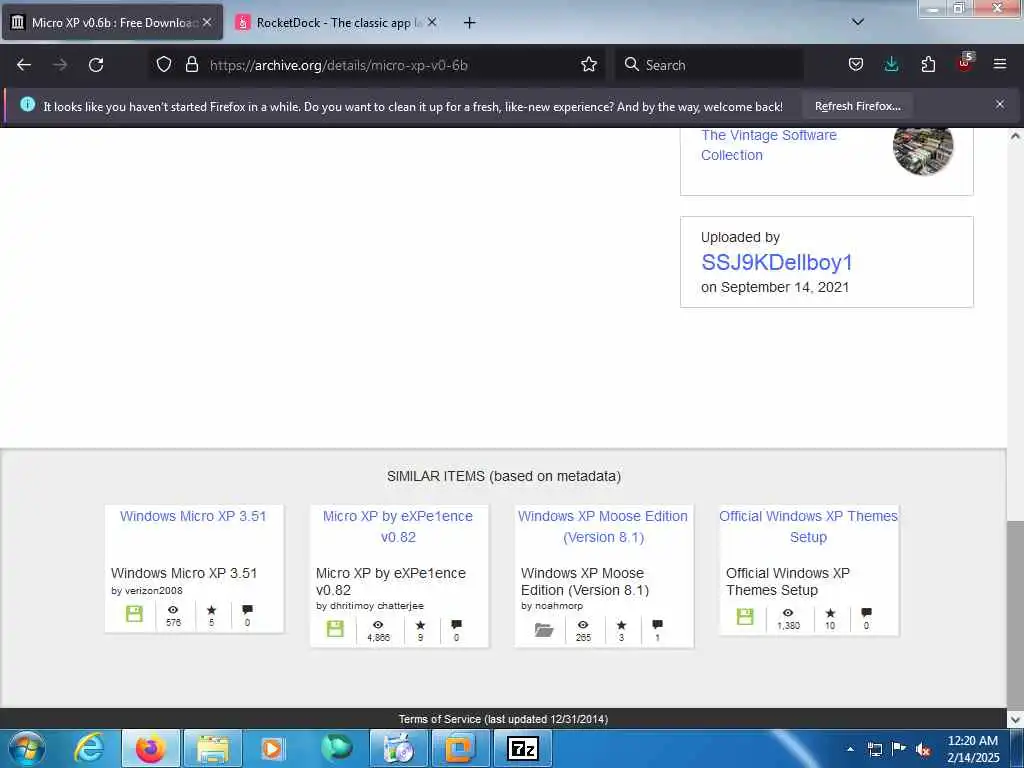Open the Extensions puzzle icon
The image size is (1024, 768).
(928, 65)
